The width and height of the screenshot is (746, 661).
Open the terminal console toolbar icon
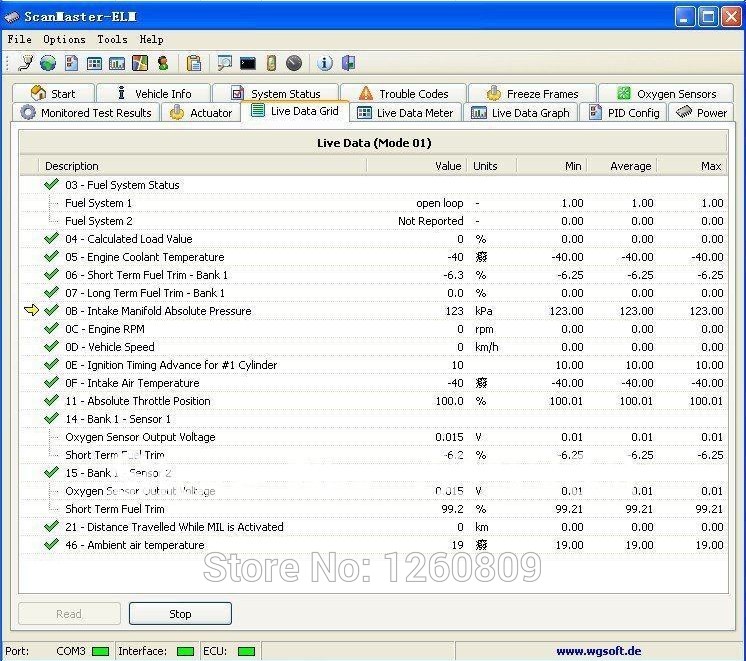tap(248, 64)
